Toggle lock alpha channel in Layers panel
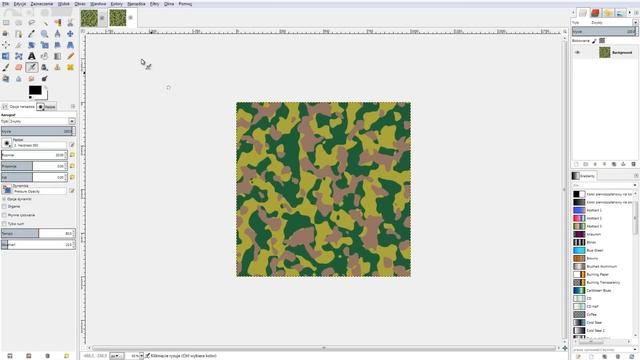640x360 pixels. (x=602, y=40)
